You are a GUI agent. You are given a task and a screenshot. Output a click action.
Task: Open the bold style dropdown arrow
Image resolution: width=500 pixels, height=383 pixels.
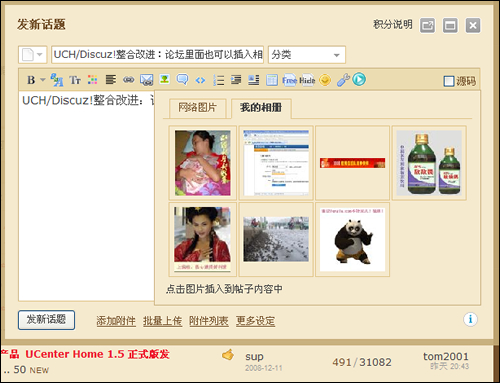pos(43,80)
